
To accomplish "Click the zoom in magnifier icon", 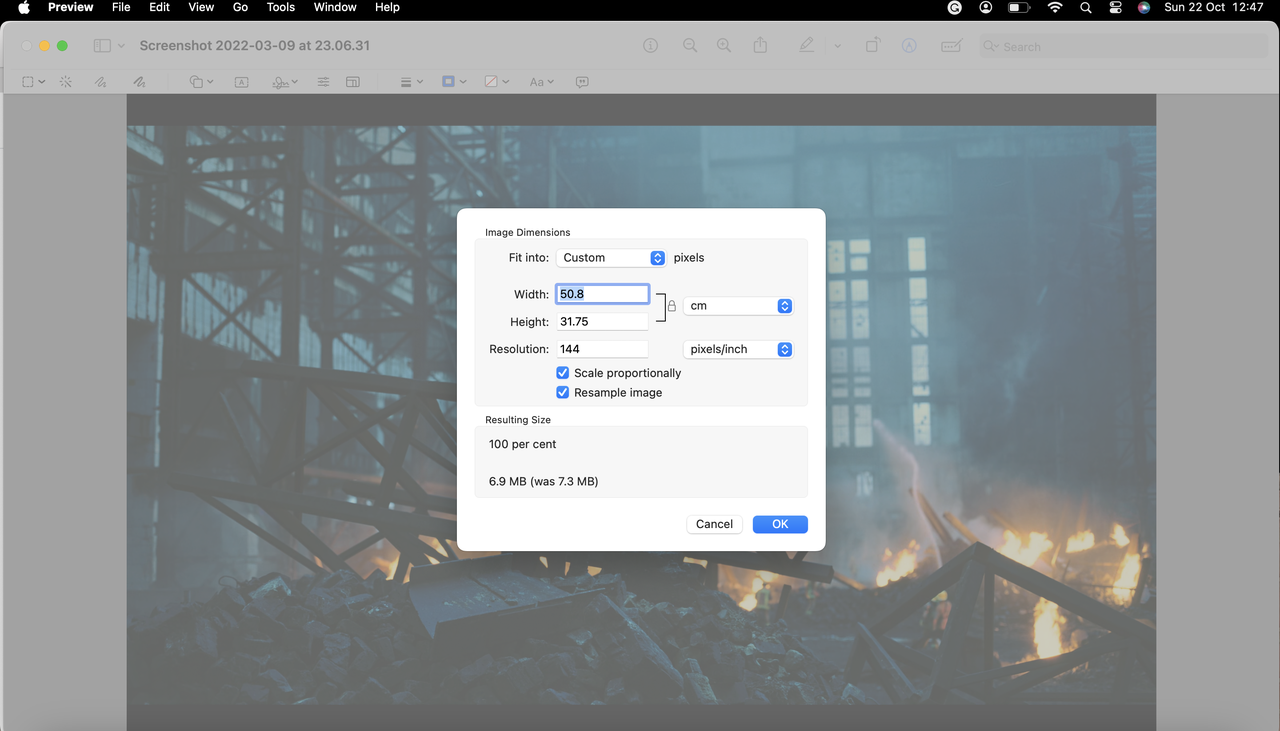I will tap(723, 45).
